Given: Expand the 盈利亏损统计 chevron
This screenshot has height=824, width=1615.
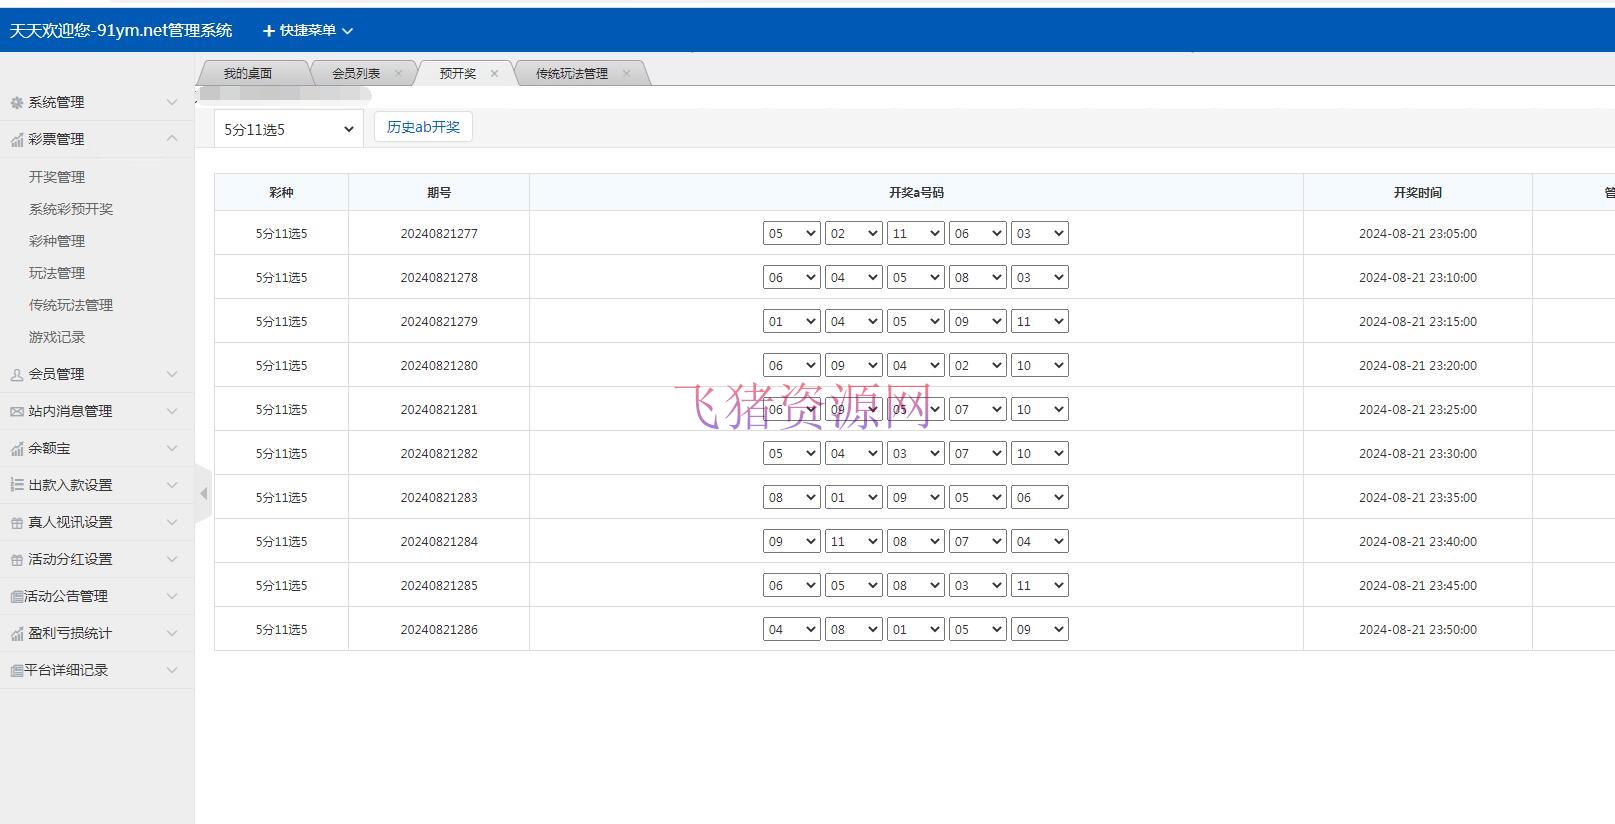Looking at the screenshot, I should (172, 633).
